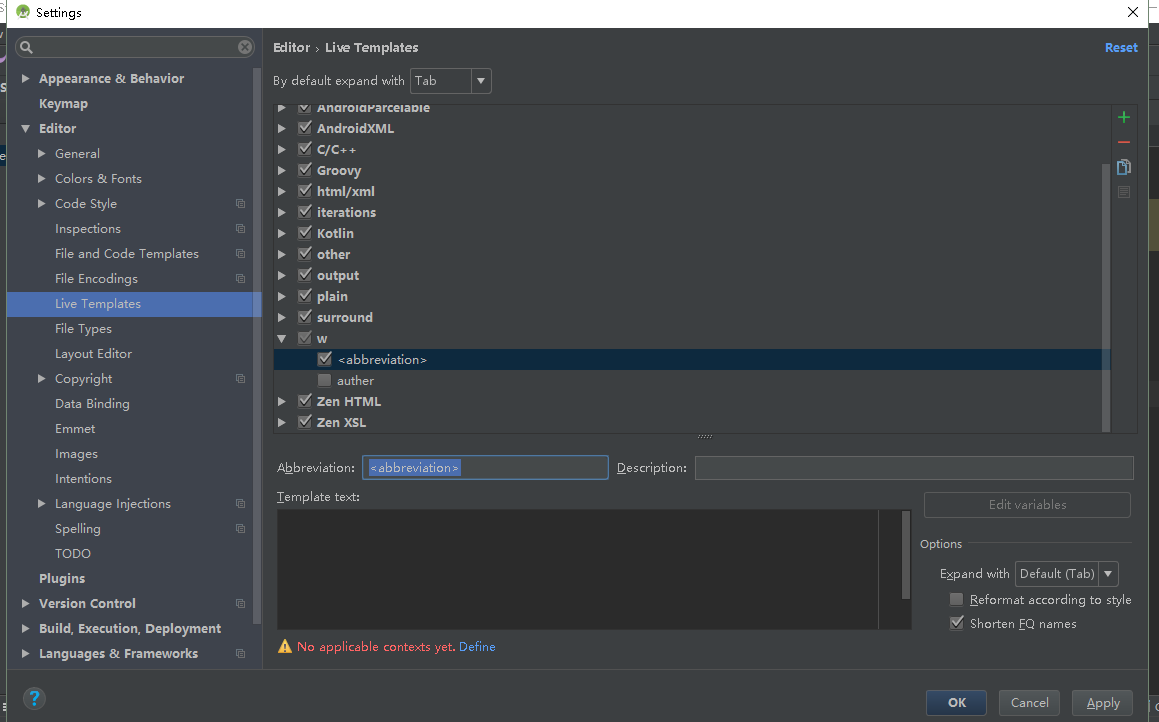Open the Plugins settings page
The height and width of the screenshot is (722, 1159).
[62, 579]
